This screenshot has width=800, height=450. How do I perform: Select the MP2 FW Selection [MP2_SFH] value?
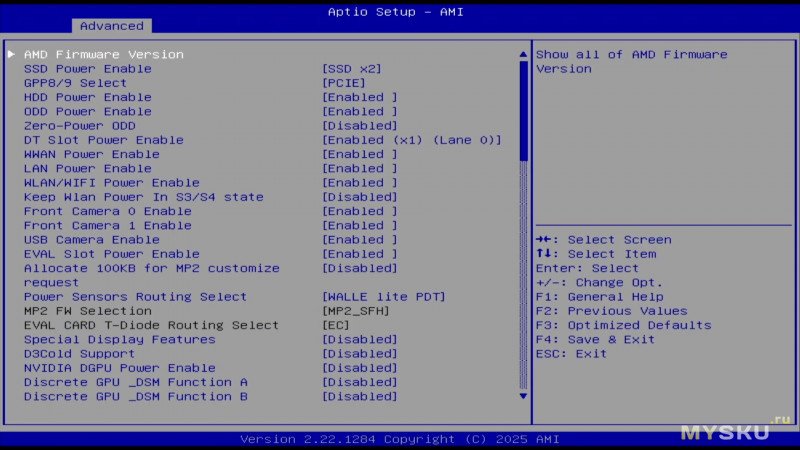coord(356,311)
